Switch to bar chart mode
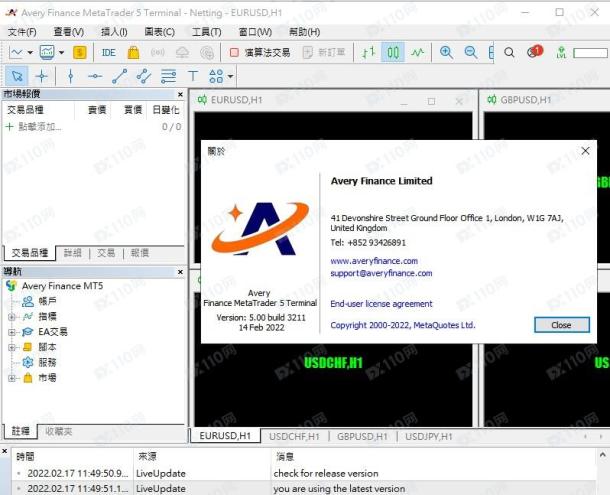This screenshot has width=610, height=495. pos(368,52)
